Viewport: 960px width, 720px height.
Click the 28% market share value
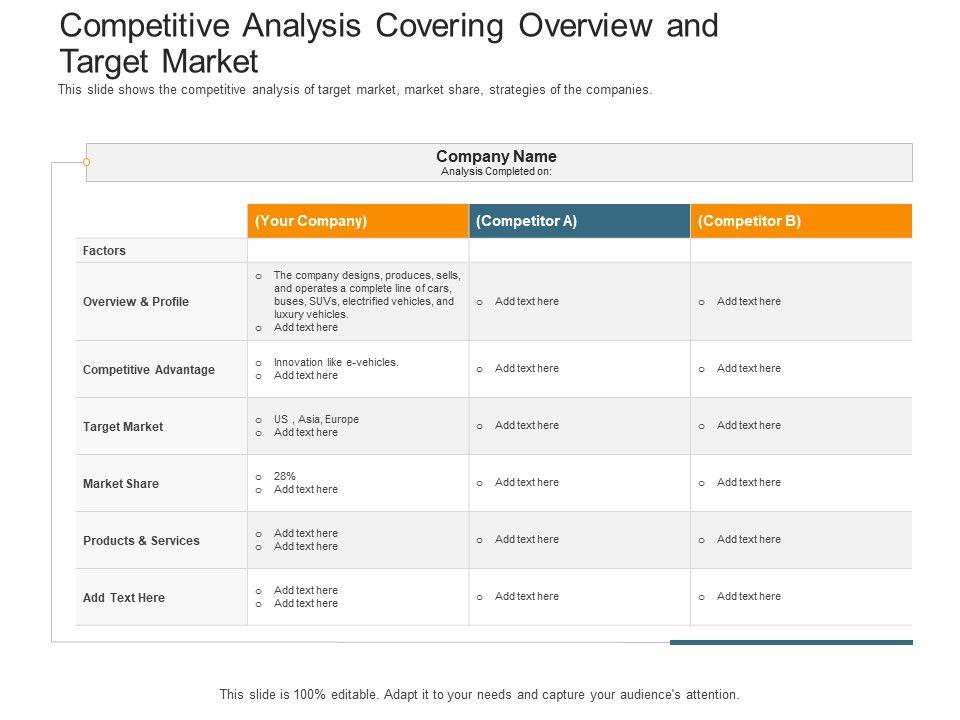(285, 477)
